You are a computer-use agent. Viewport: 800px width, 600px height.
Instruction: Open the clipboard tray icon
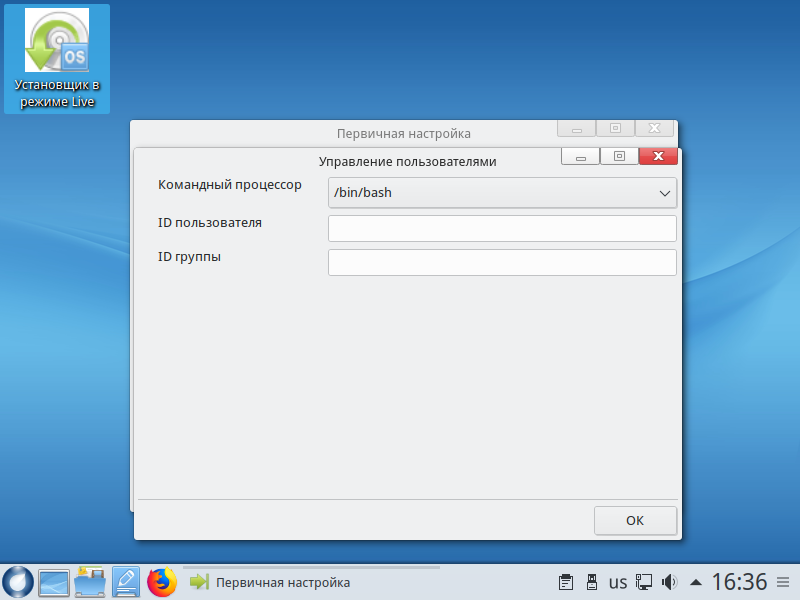[x=565, y=582]
